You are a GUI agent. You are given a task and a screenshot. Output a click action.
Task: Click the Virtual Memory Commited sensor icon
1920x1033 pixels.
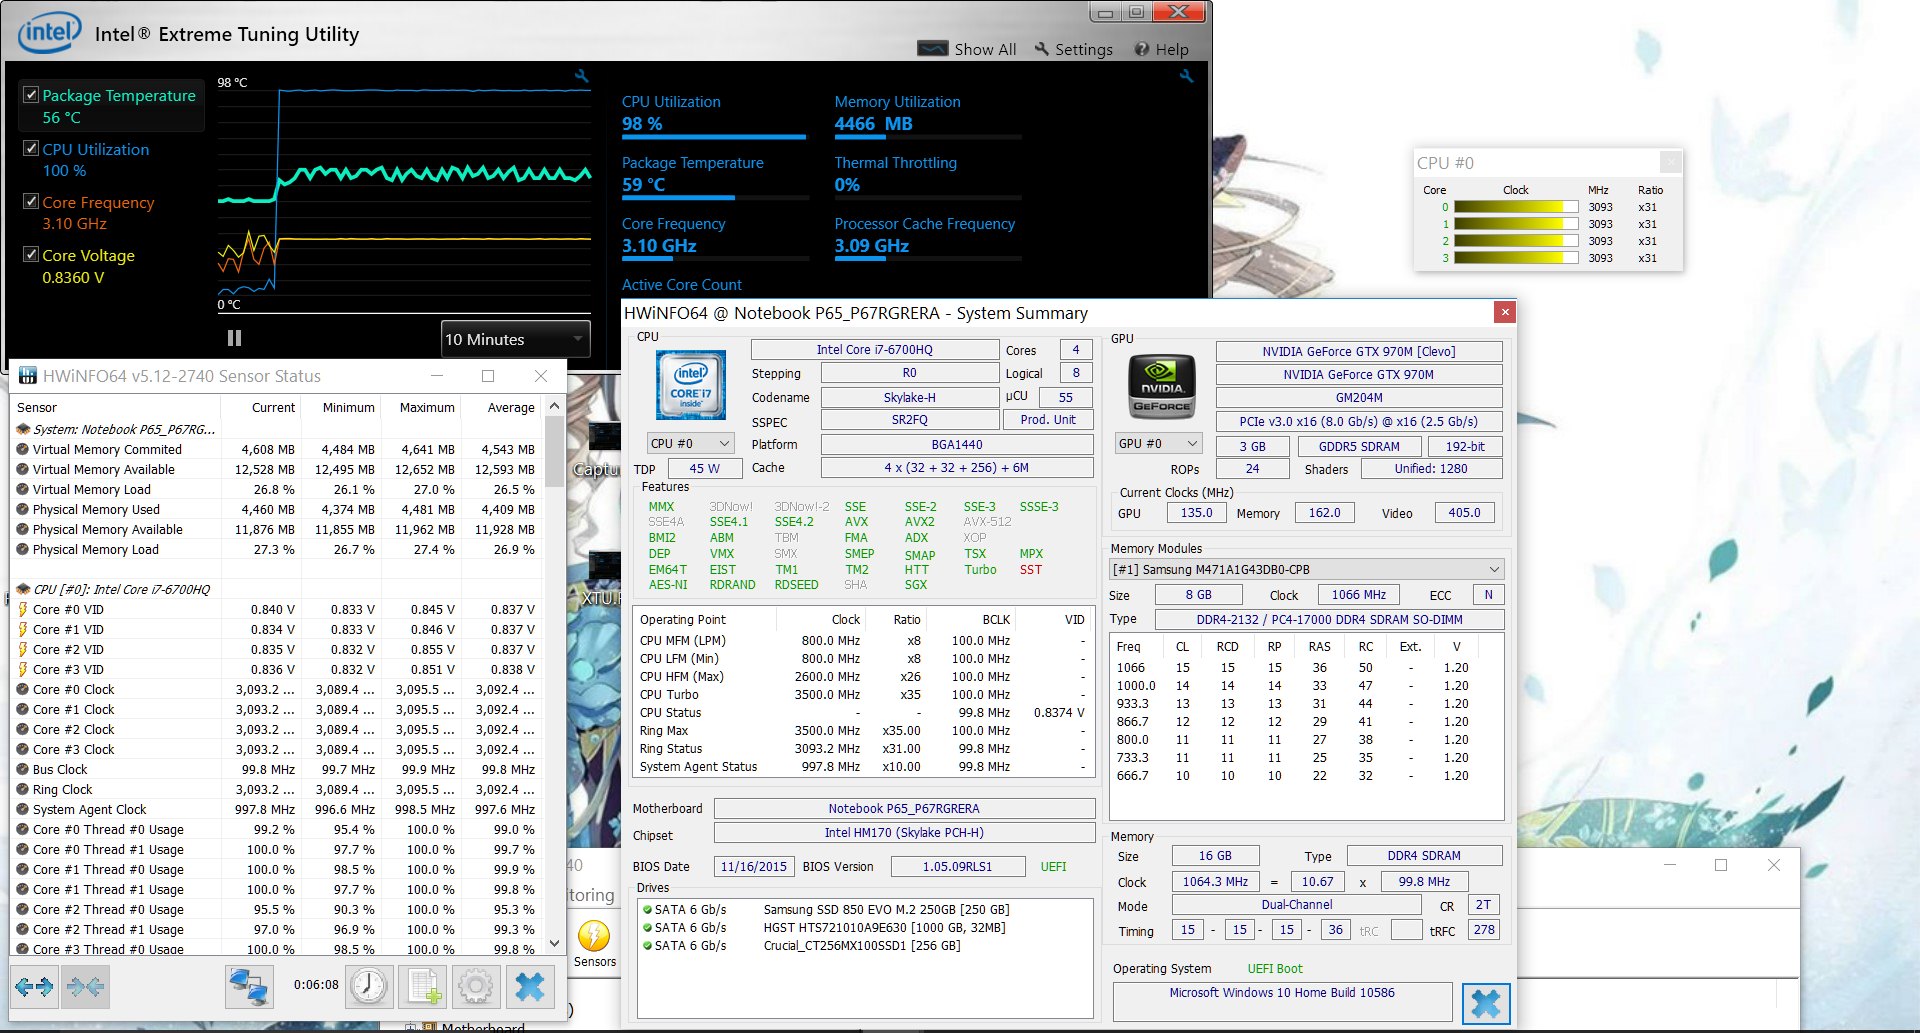point(22,449)
